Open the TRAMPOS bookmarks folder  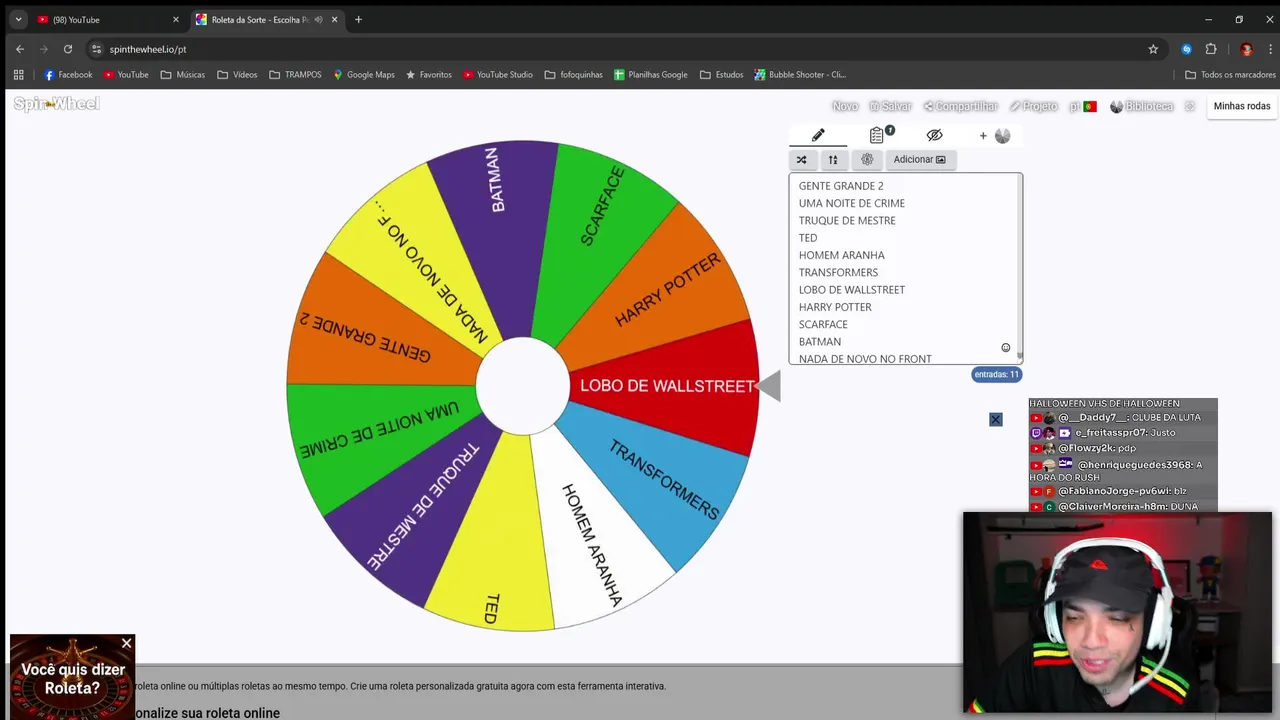pos(295,75)
